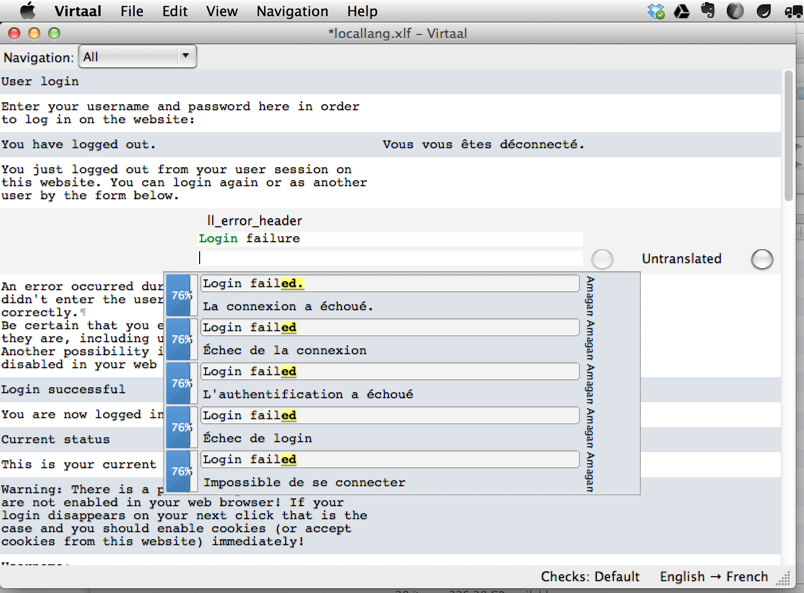Click the Dropbox menu bar icon
This screenshot has height=593, width=804.
(656, 11)
